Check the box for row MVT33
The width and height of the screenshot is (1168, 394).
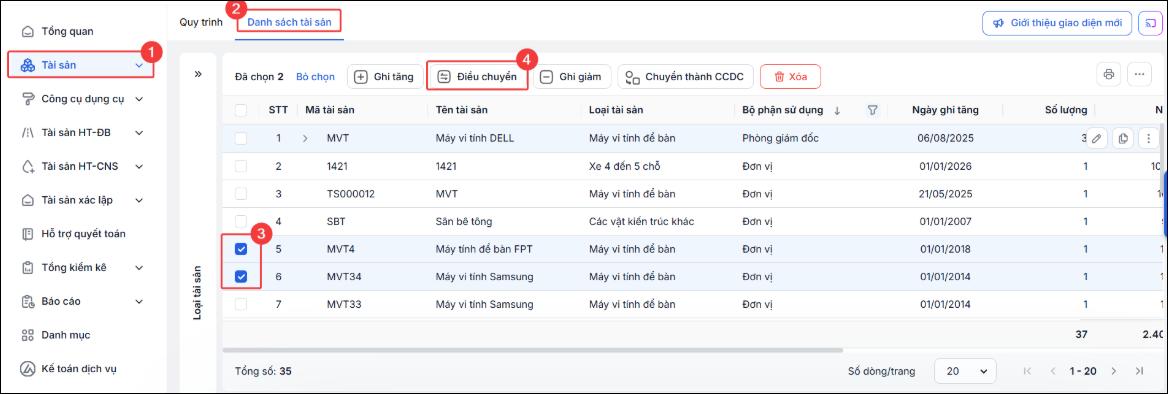241,304
